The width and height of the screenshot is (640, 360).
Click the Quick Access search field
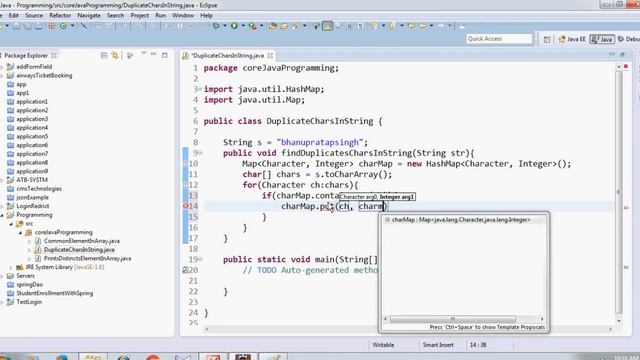click(x=499, y=39)
